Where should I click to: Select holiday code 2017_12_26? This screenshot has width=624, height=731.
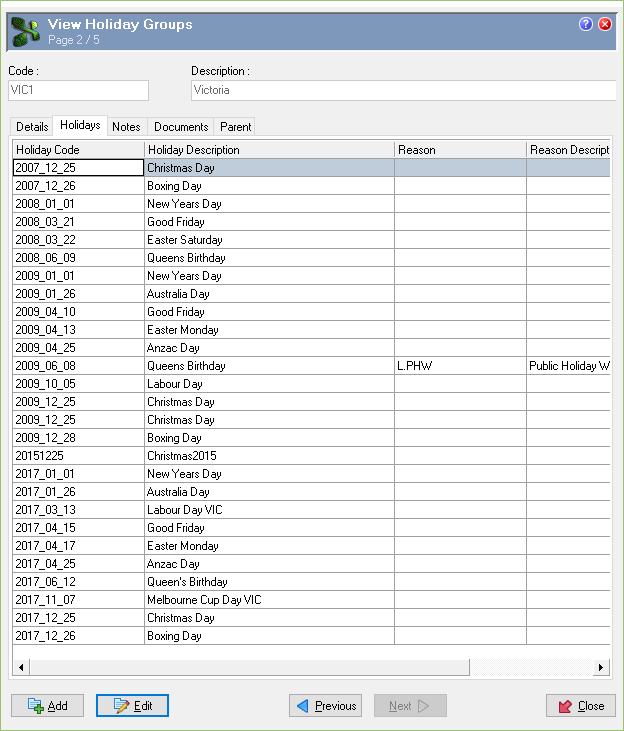(78, 636)
